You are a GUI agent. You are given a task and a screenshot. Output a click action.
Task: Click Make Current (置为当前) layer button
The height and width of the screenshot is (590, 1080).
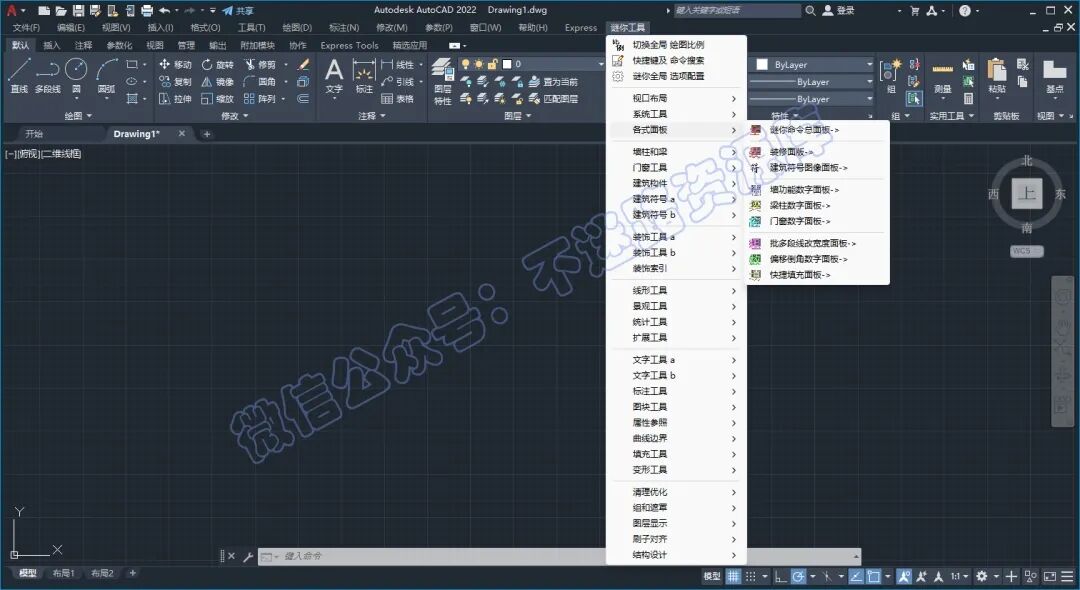(x=554, y=82)
